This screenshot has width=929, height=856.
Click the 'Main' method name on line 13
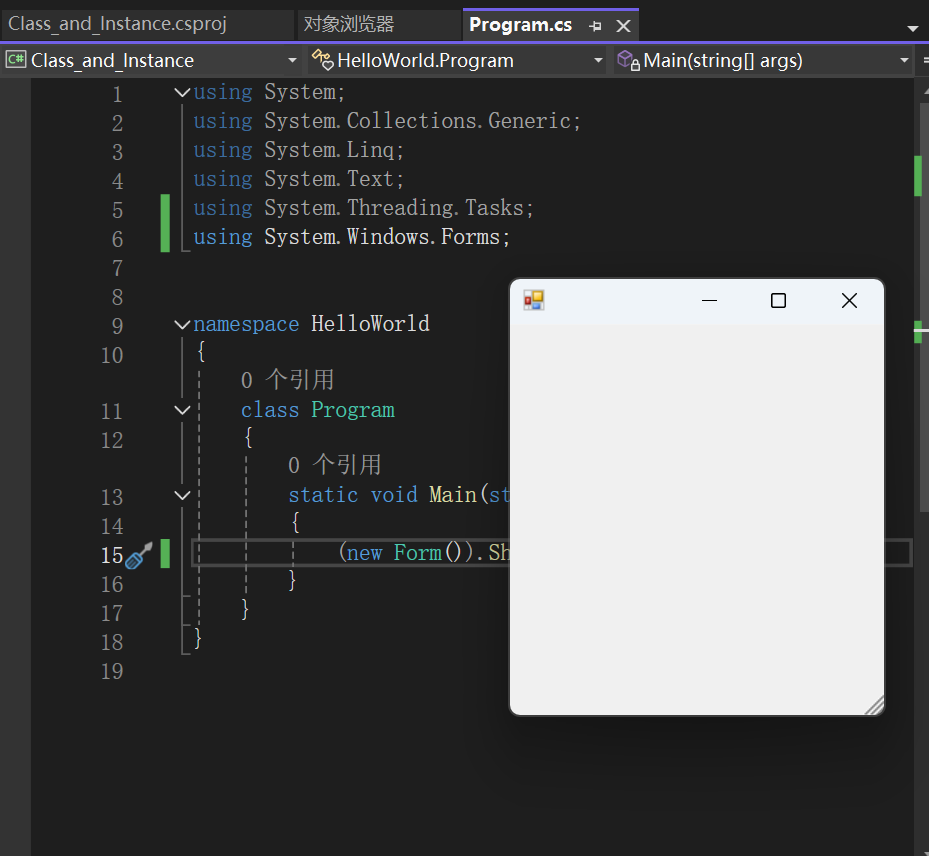click(x=453, y=495)
